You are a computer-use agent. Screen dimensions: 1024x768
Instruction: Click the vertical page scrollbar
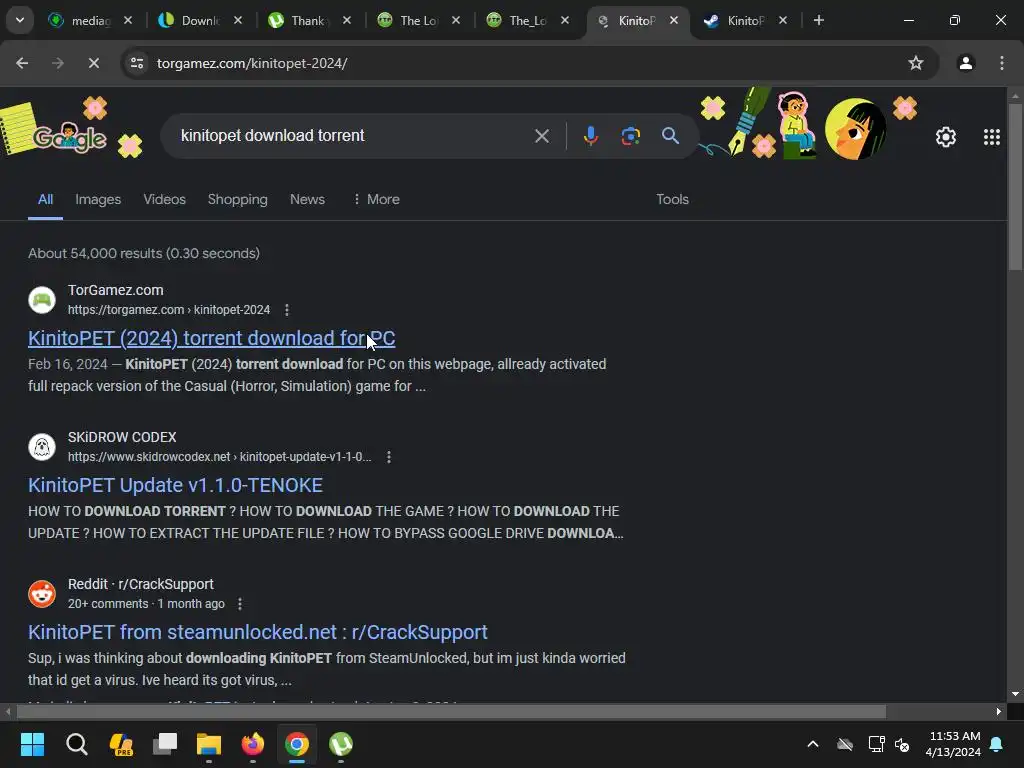(1015, 187)
